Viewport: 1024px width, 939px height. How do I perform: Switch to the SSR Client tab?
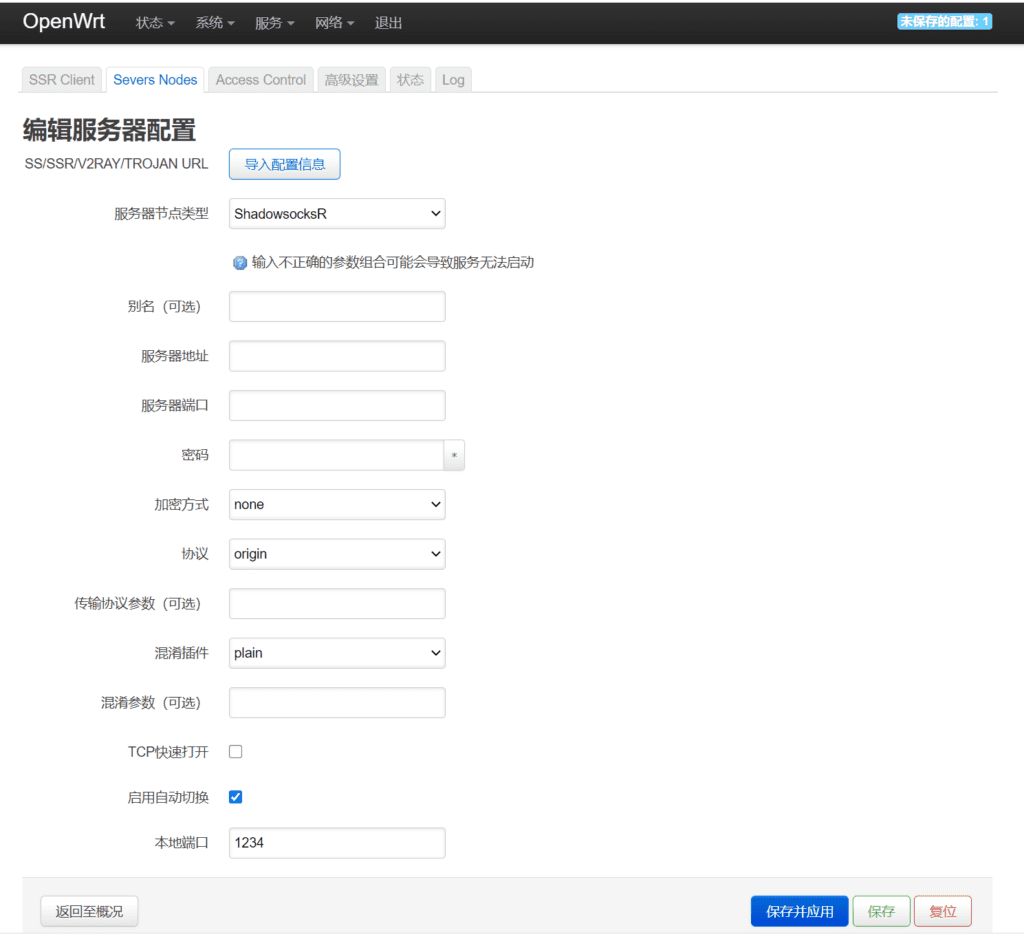(x=61, y=79)
